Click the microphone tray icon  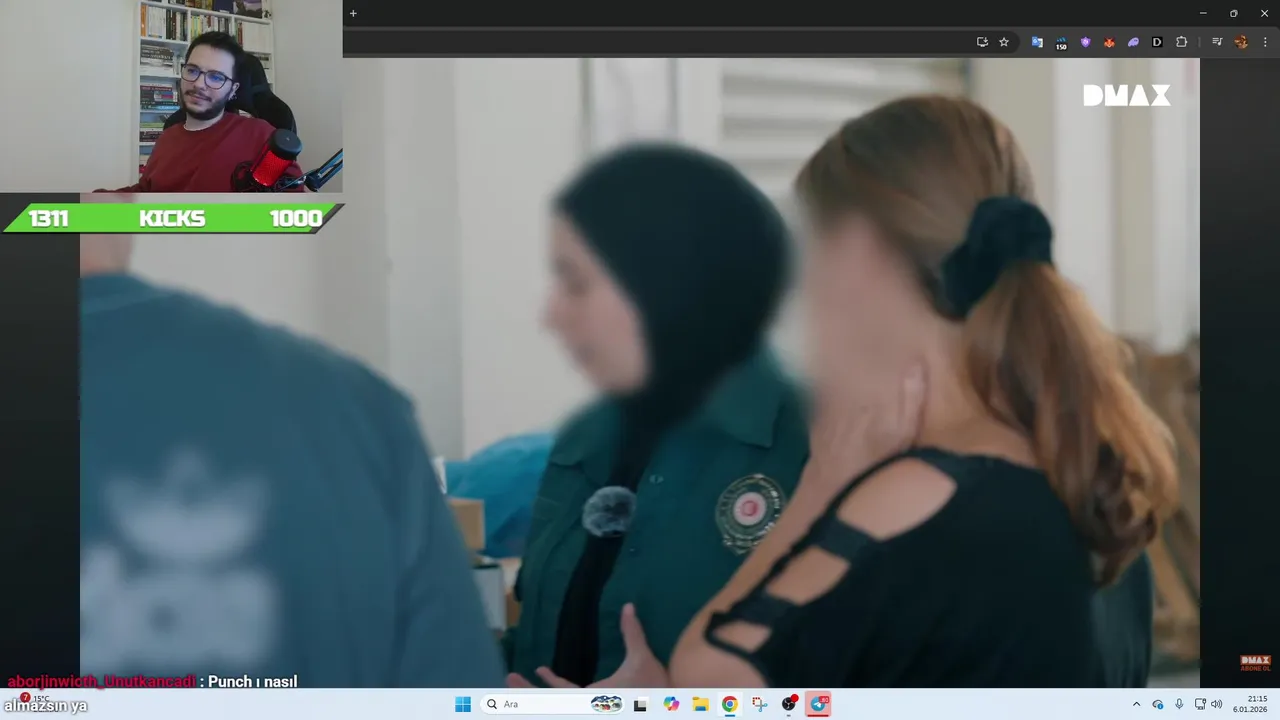coord(1180,704)
